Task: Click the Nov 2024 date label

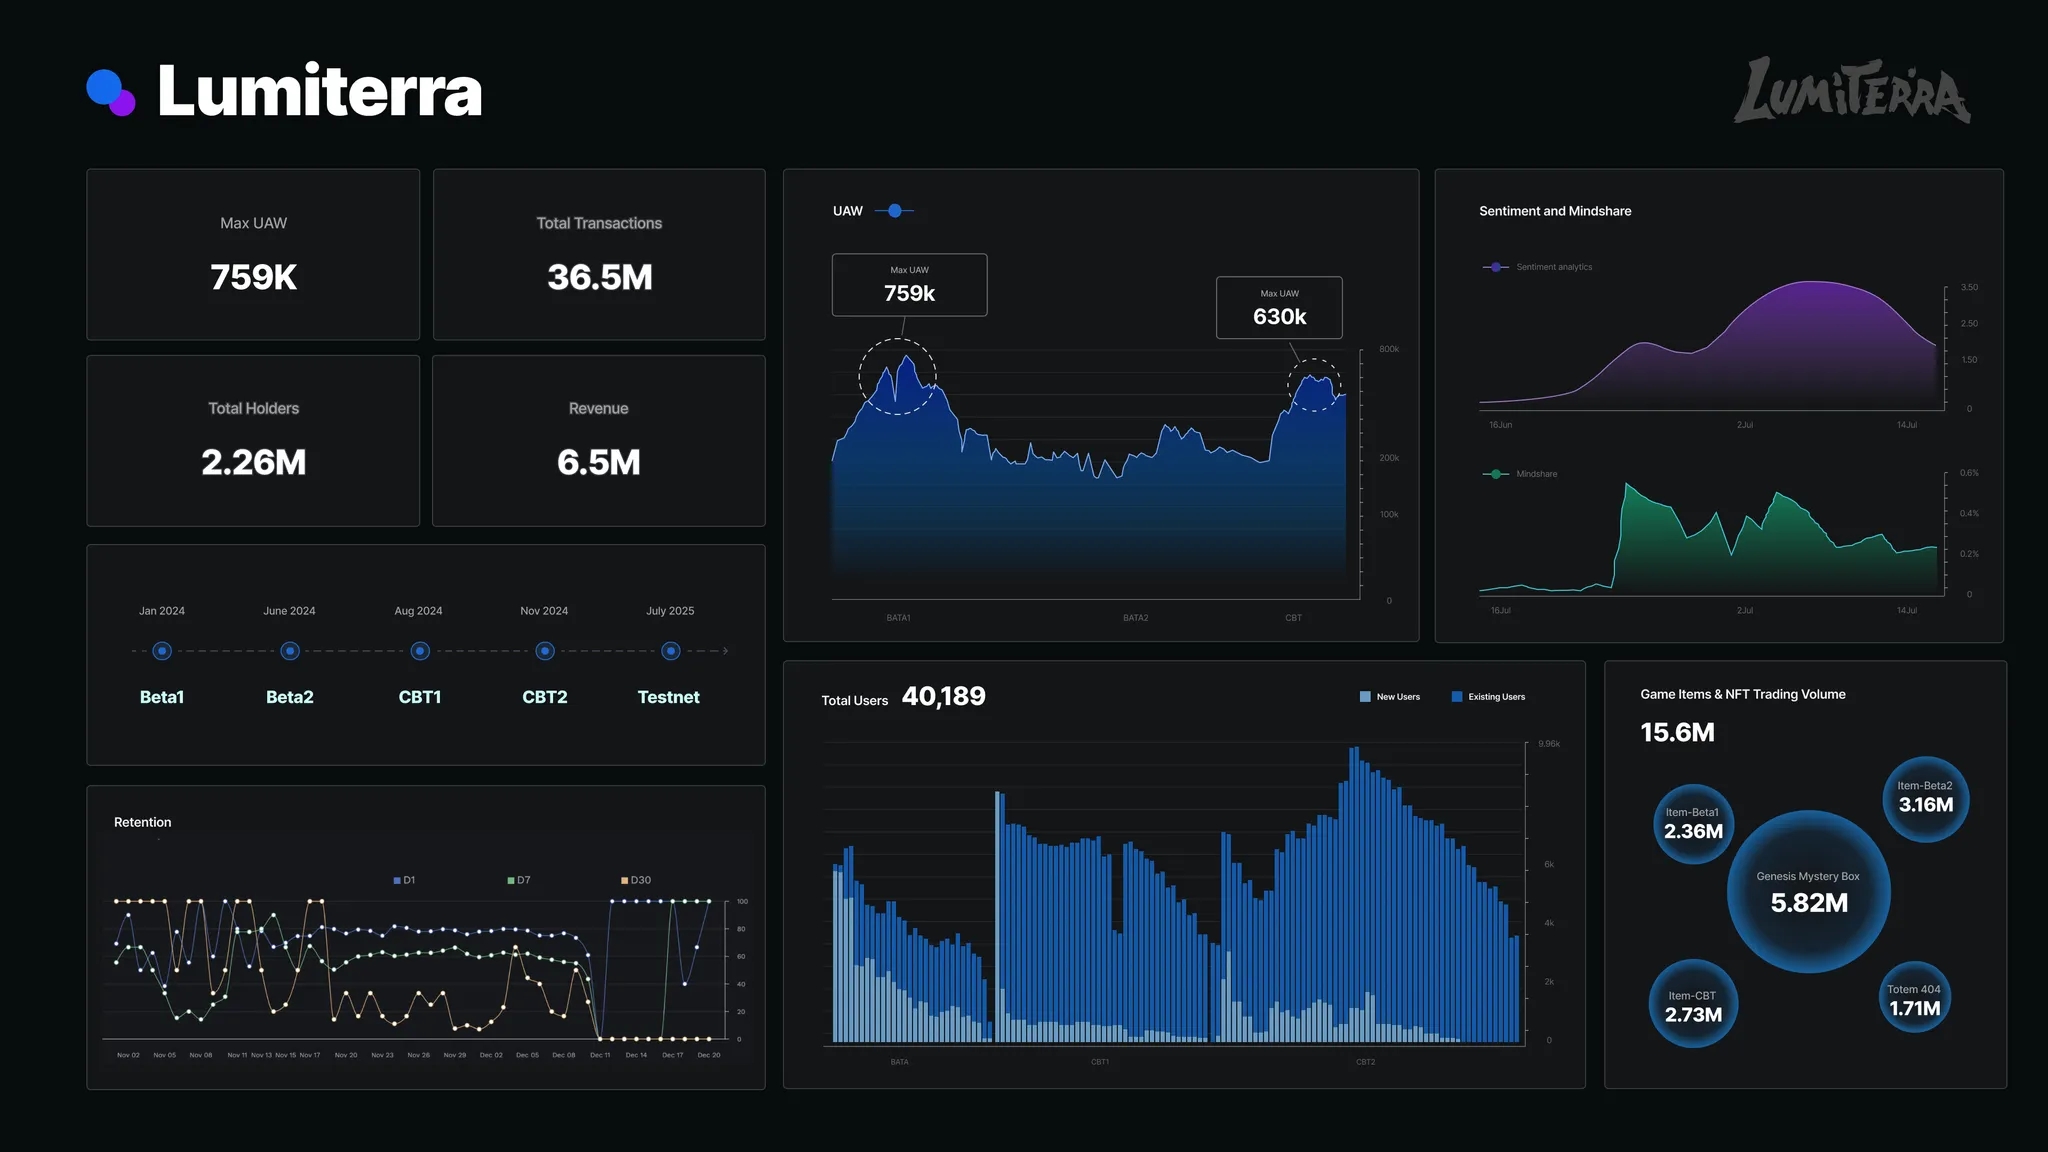Action: [x=544, y=611]
